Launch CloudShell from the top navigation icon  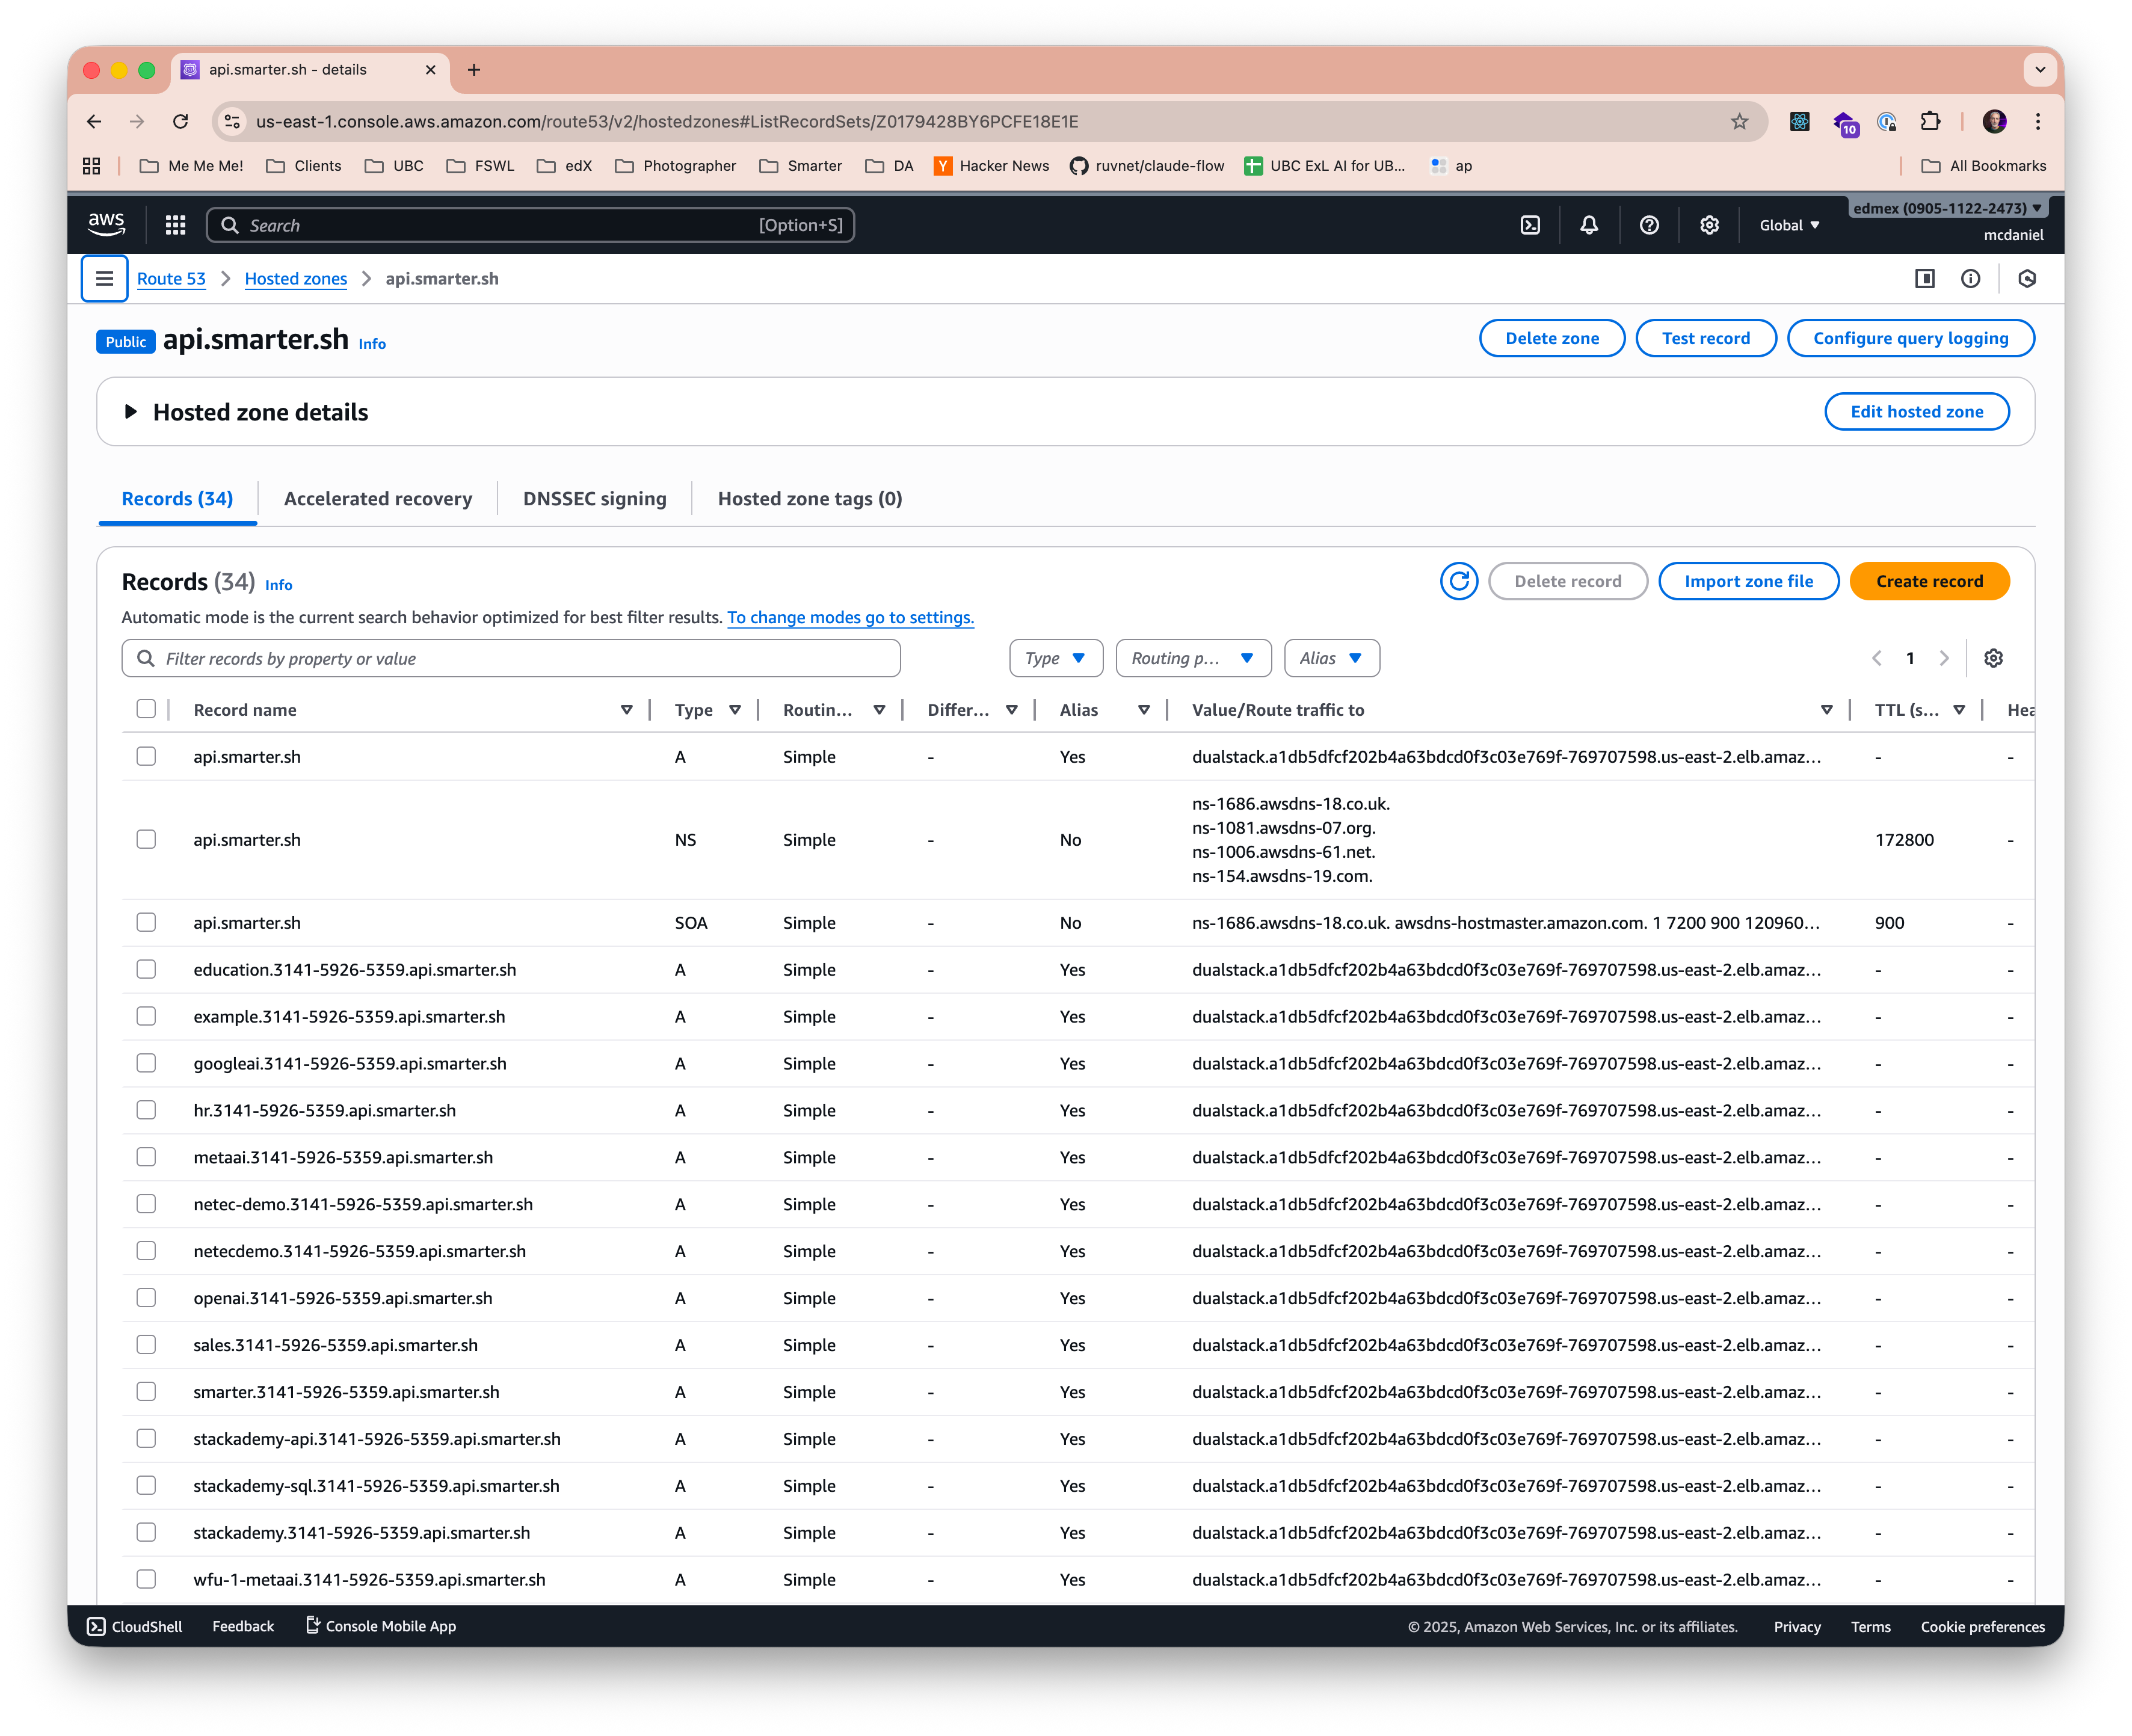[1530, 225]
